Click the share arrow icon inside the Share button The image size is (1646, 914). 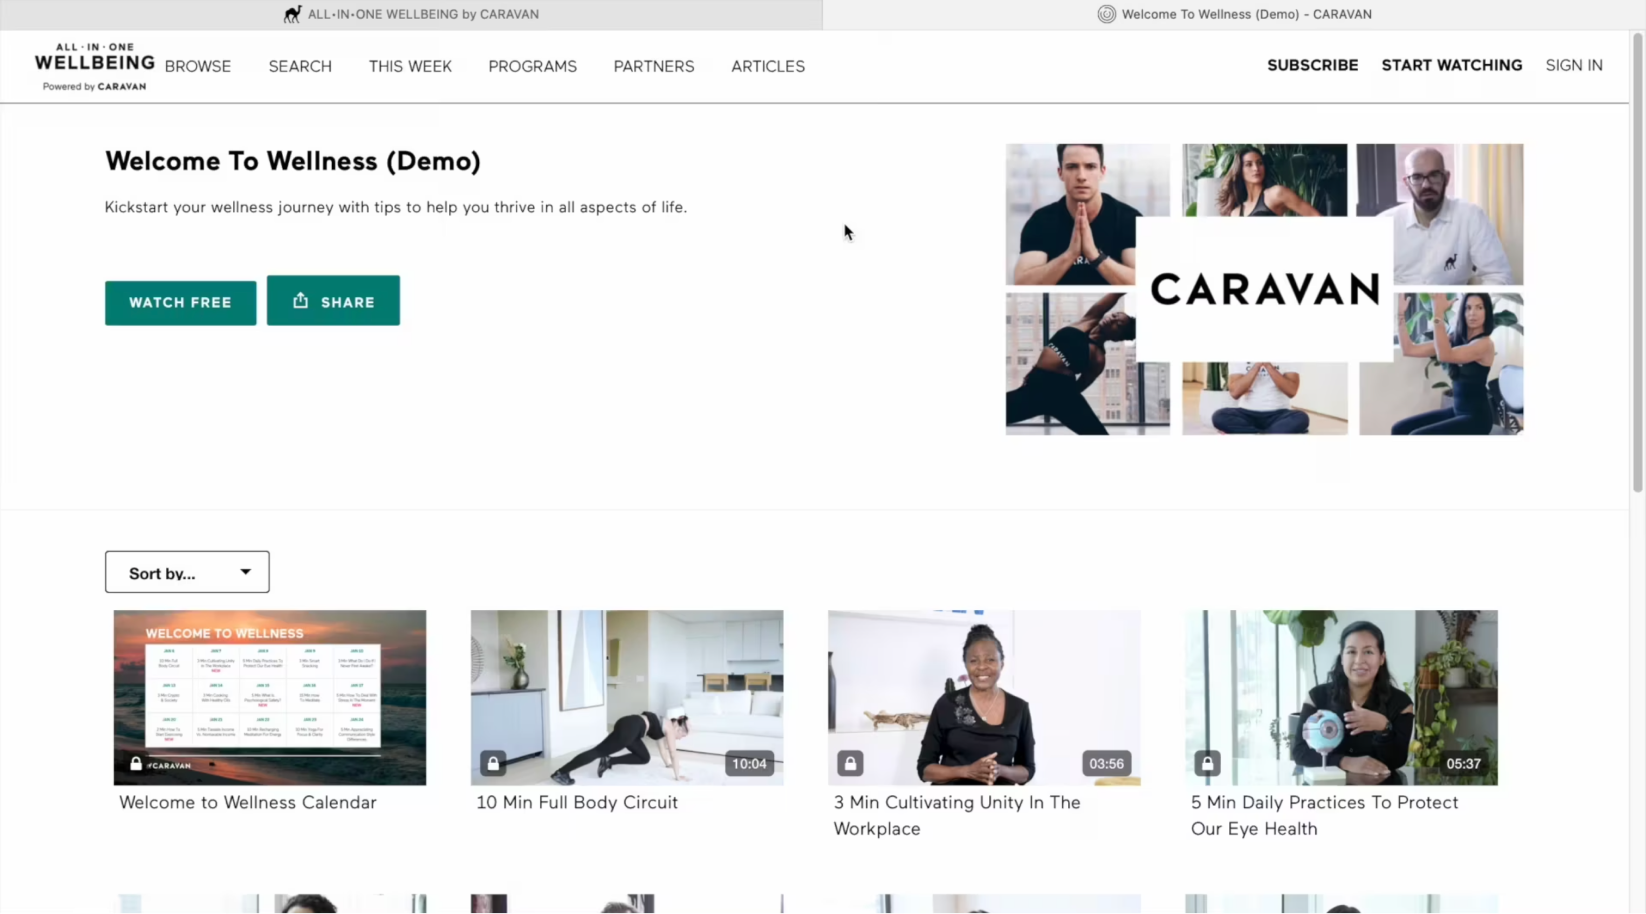(x=301, y=300)
